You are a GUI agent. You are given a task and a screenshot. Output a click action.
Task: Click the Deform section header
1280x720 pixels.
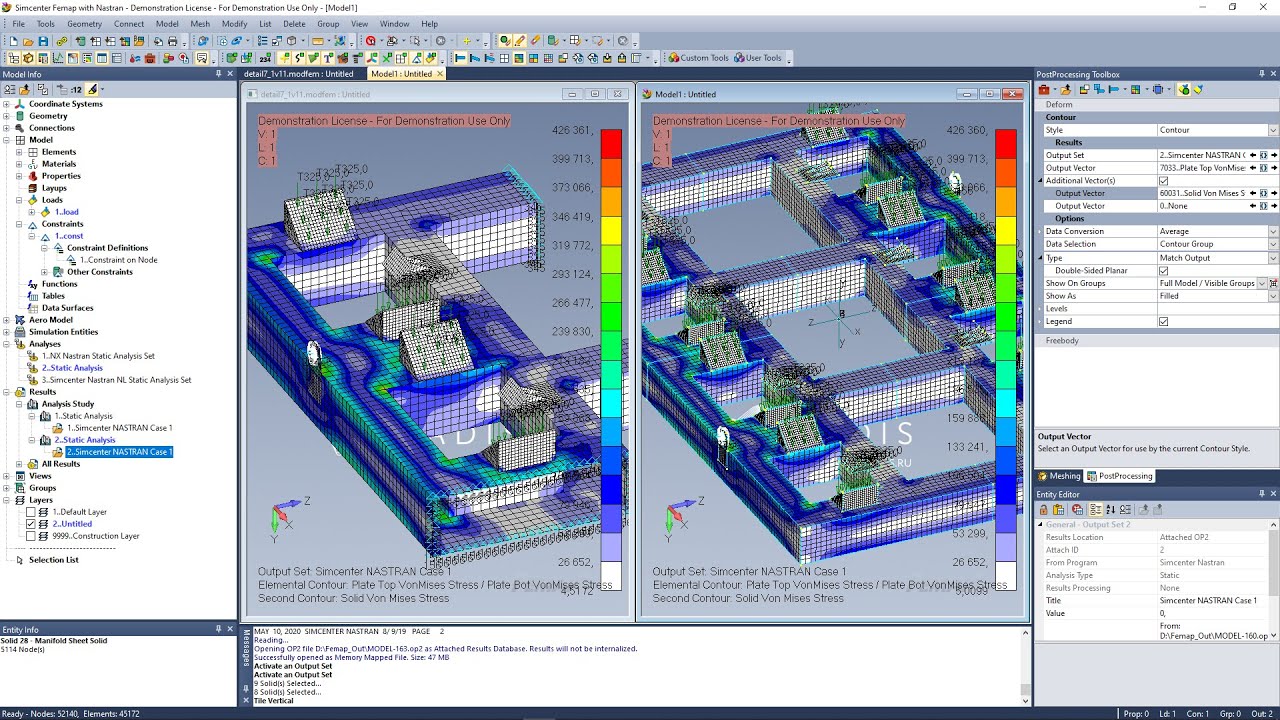1158,104
